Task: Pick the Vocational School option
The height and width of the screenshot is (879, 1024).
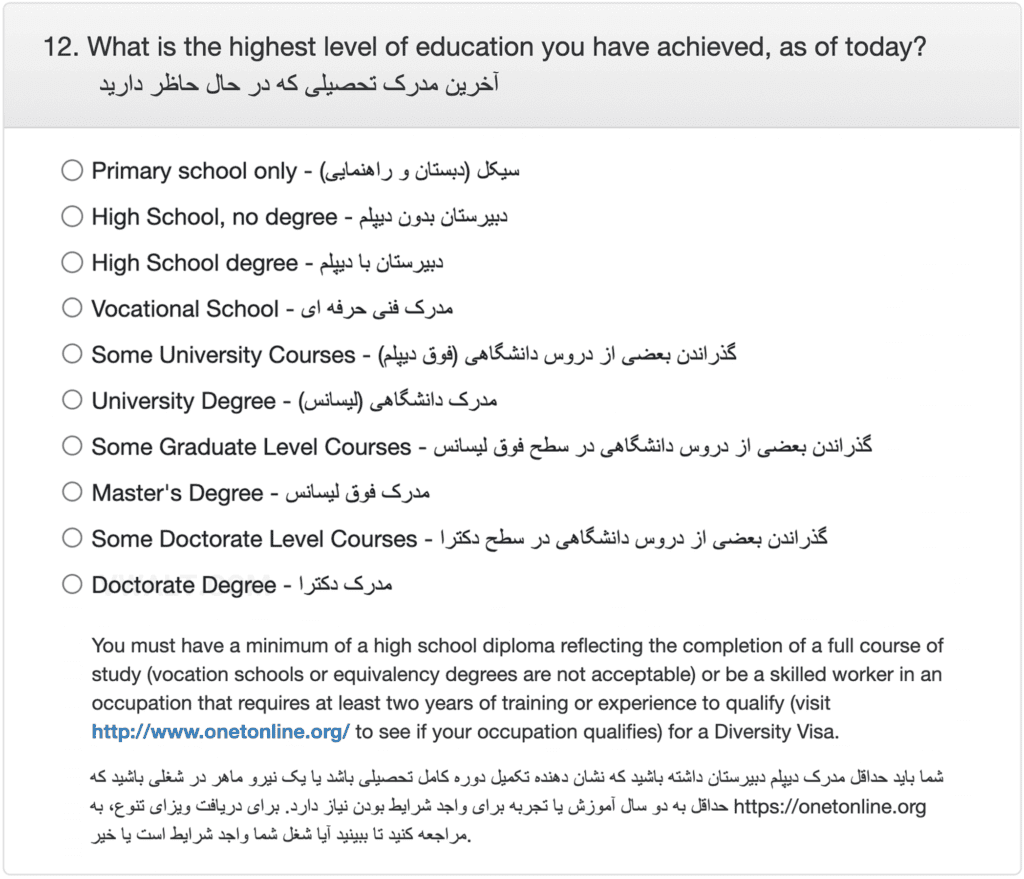Action: 72,308
